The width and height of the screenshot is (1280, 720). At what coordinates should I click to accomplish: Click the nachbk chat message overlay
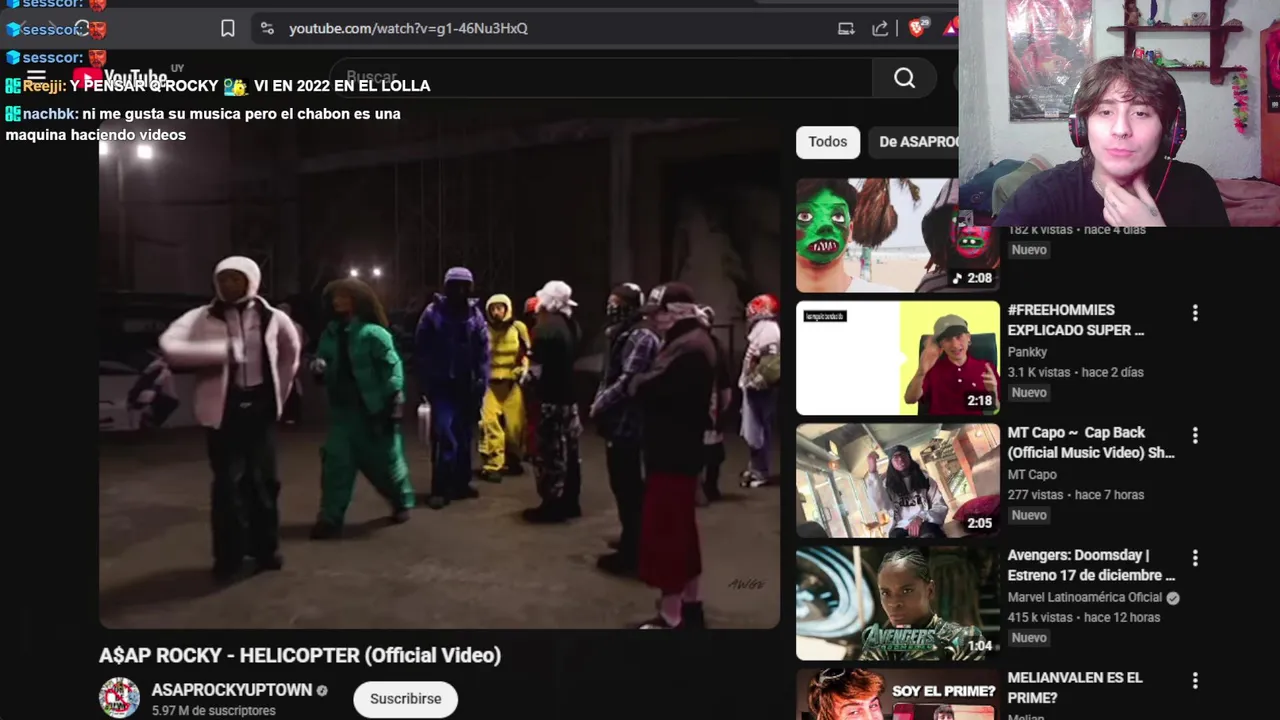click(203, 124)
